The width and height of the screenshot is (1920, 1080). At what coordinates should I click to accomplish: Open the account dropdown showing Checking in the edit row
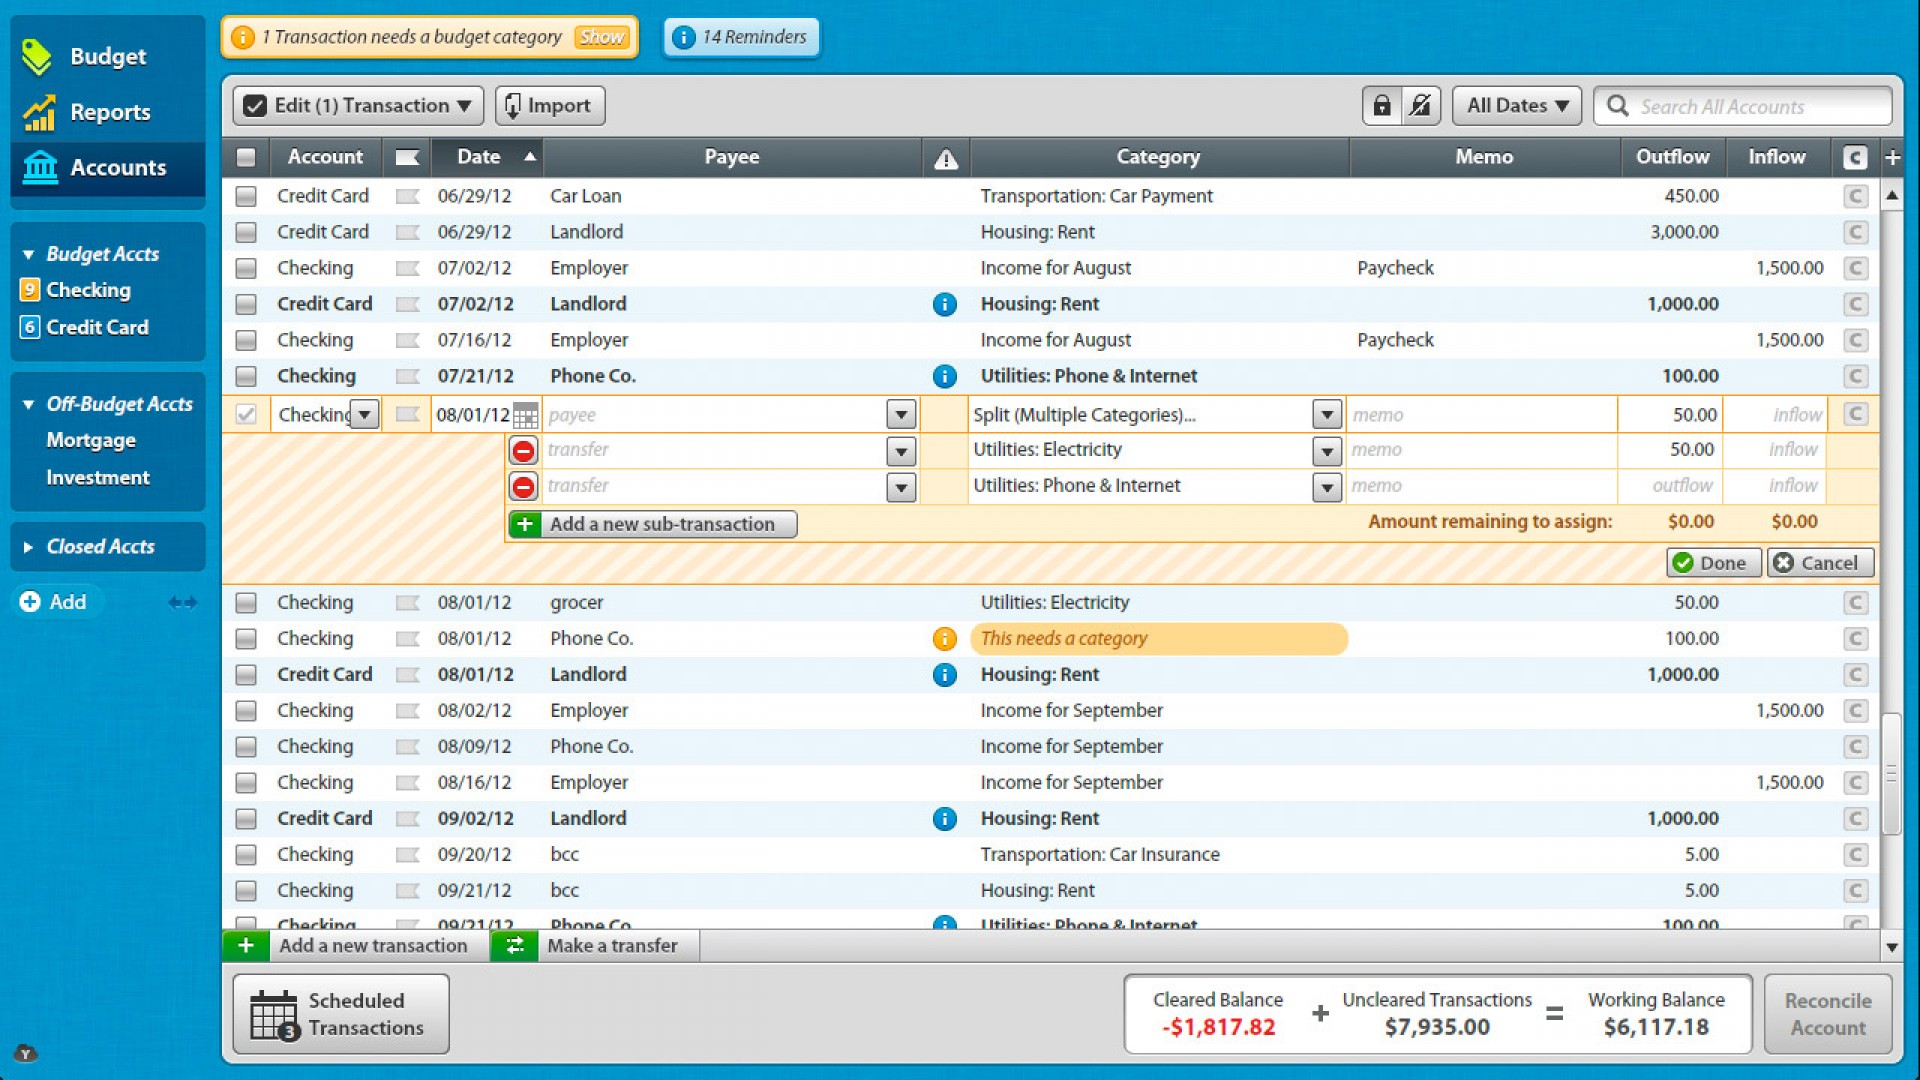pyautogui.click(x=364, y=413)
